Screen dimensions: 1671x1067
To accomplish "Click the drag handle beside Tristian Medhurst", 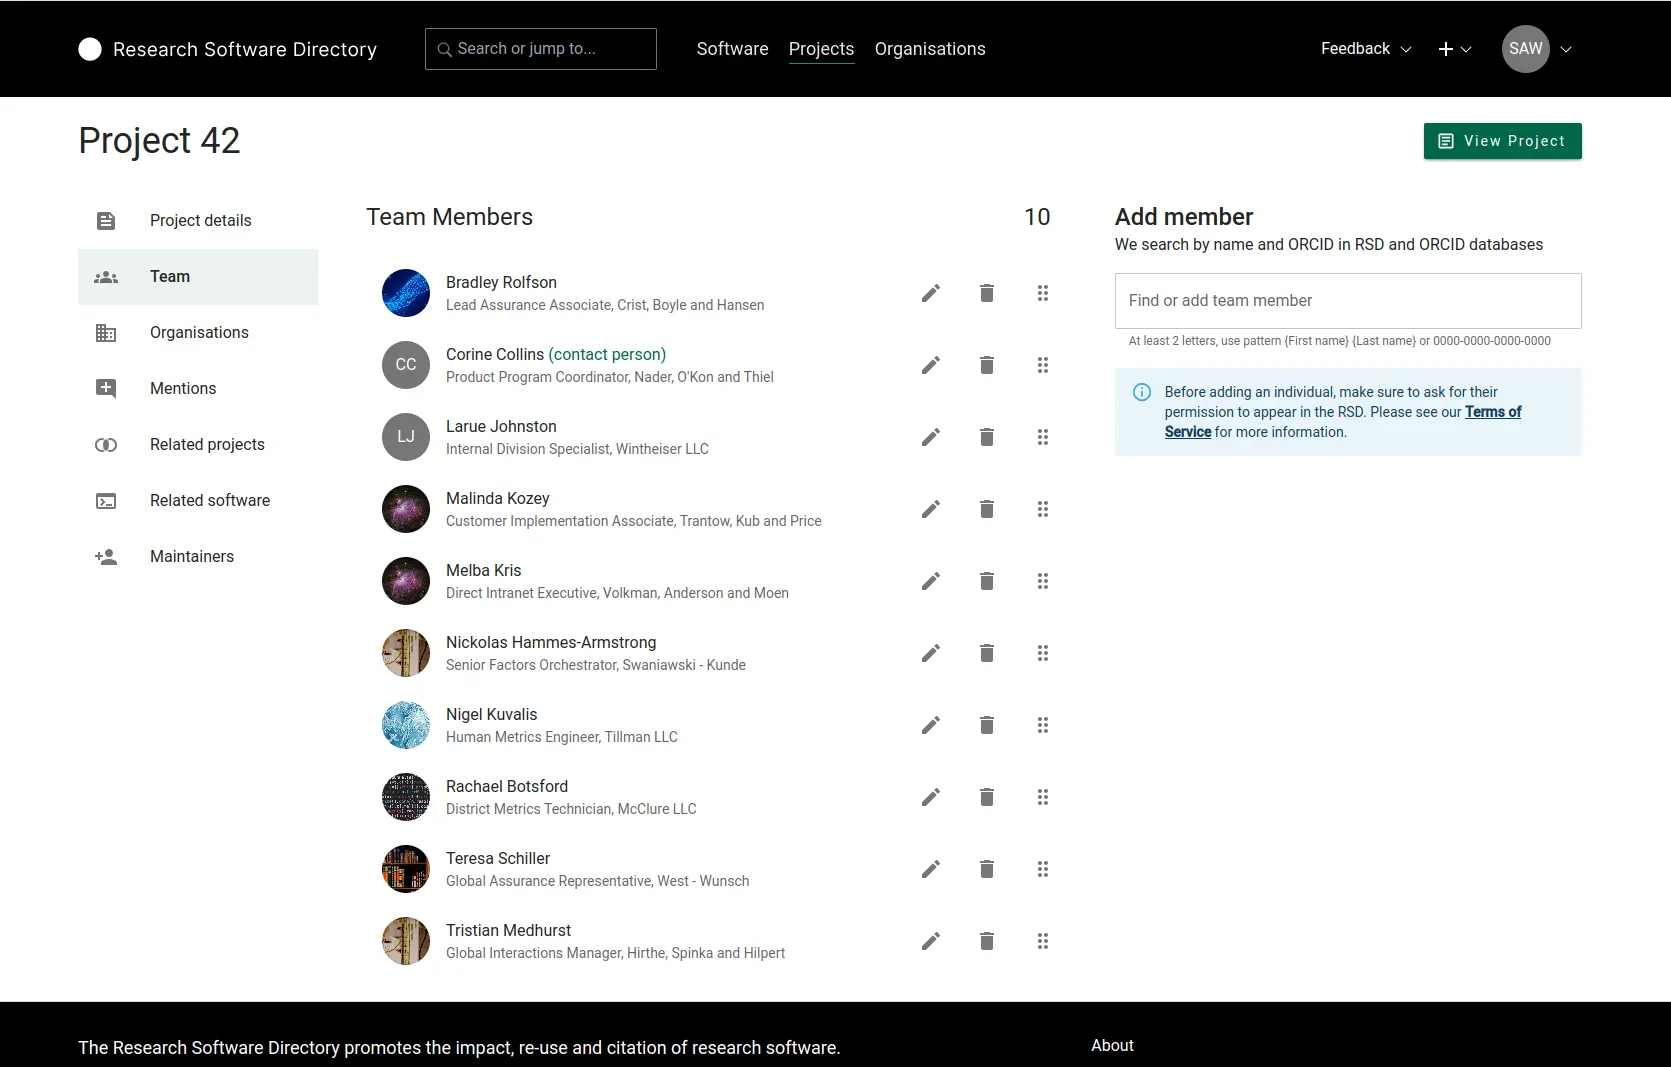I will [1042, 941].
